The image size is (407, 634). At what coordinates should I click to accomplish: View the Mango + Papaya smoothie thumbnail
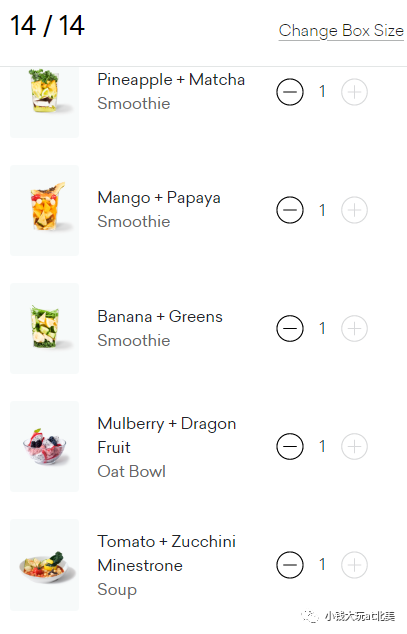(x=44, y=210)
